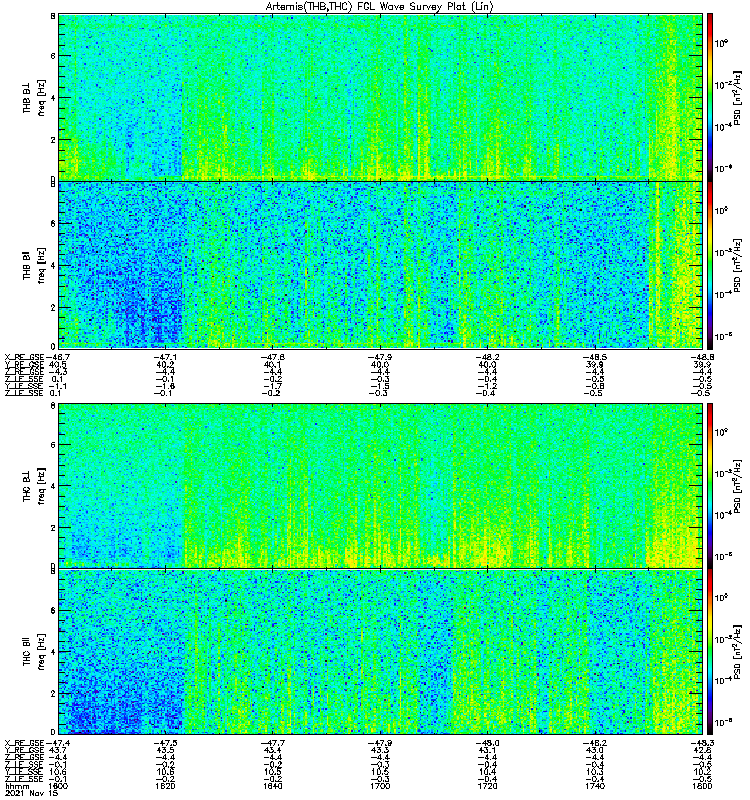Click THB X_RE_GSE value '-48.5'
Image resolution: width=750 pixels, height=800 pixels.
click(x=594, y=357)
